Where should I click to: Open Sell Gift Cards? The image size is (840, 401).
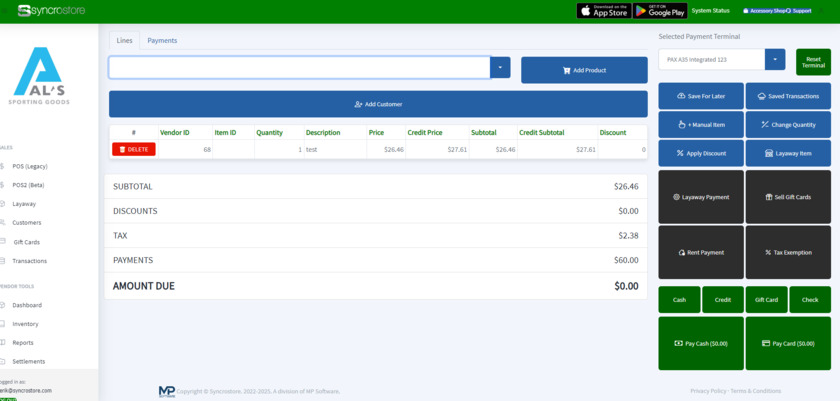[787, 197]
